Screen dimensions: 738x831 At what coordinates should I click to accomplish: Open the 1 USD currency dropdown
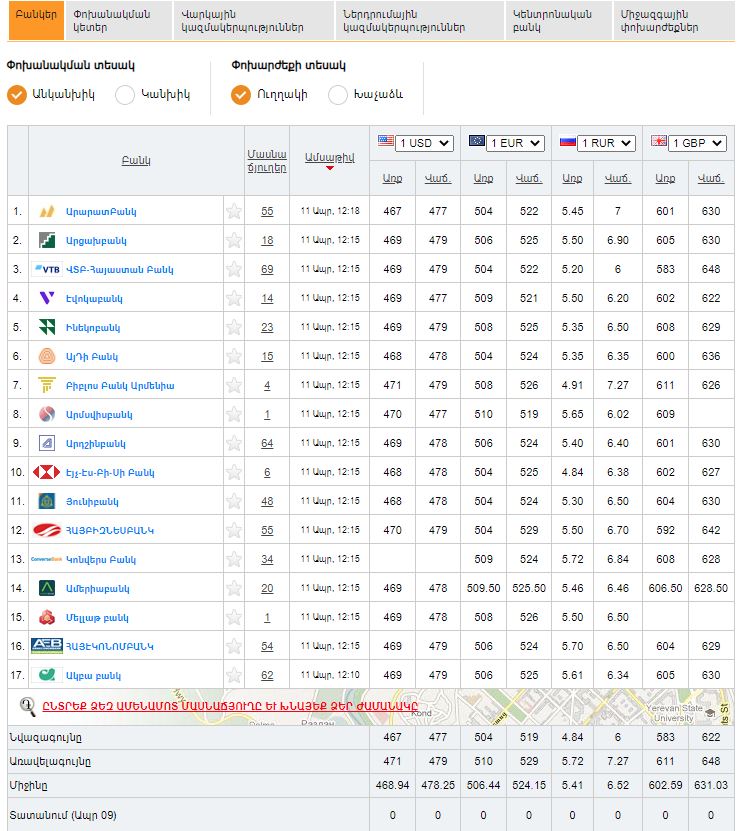tap(425, 143)
